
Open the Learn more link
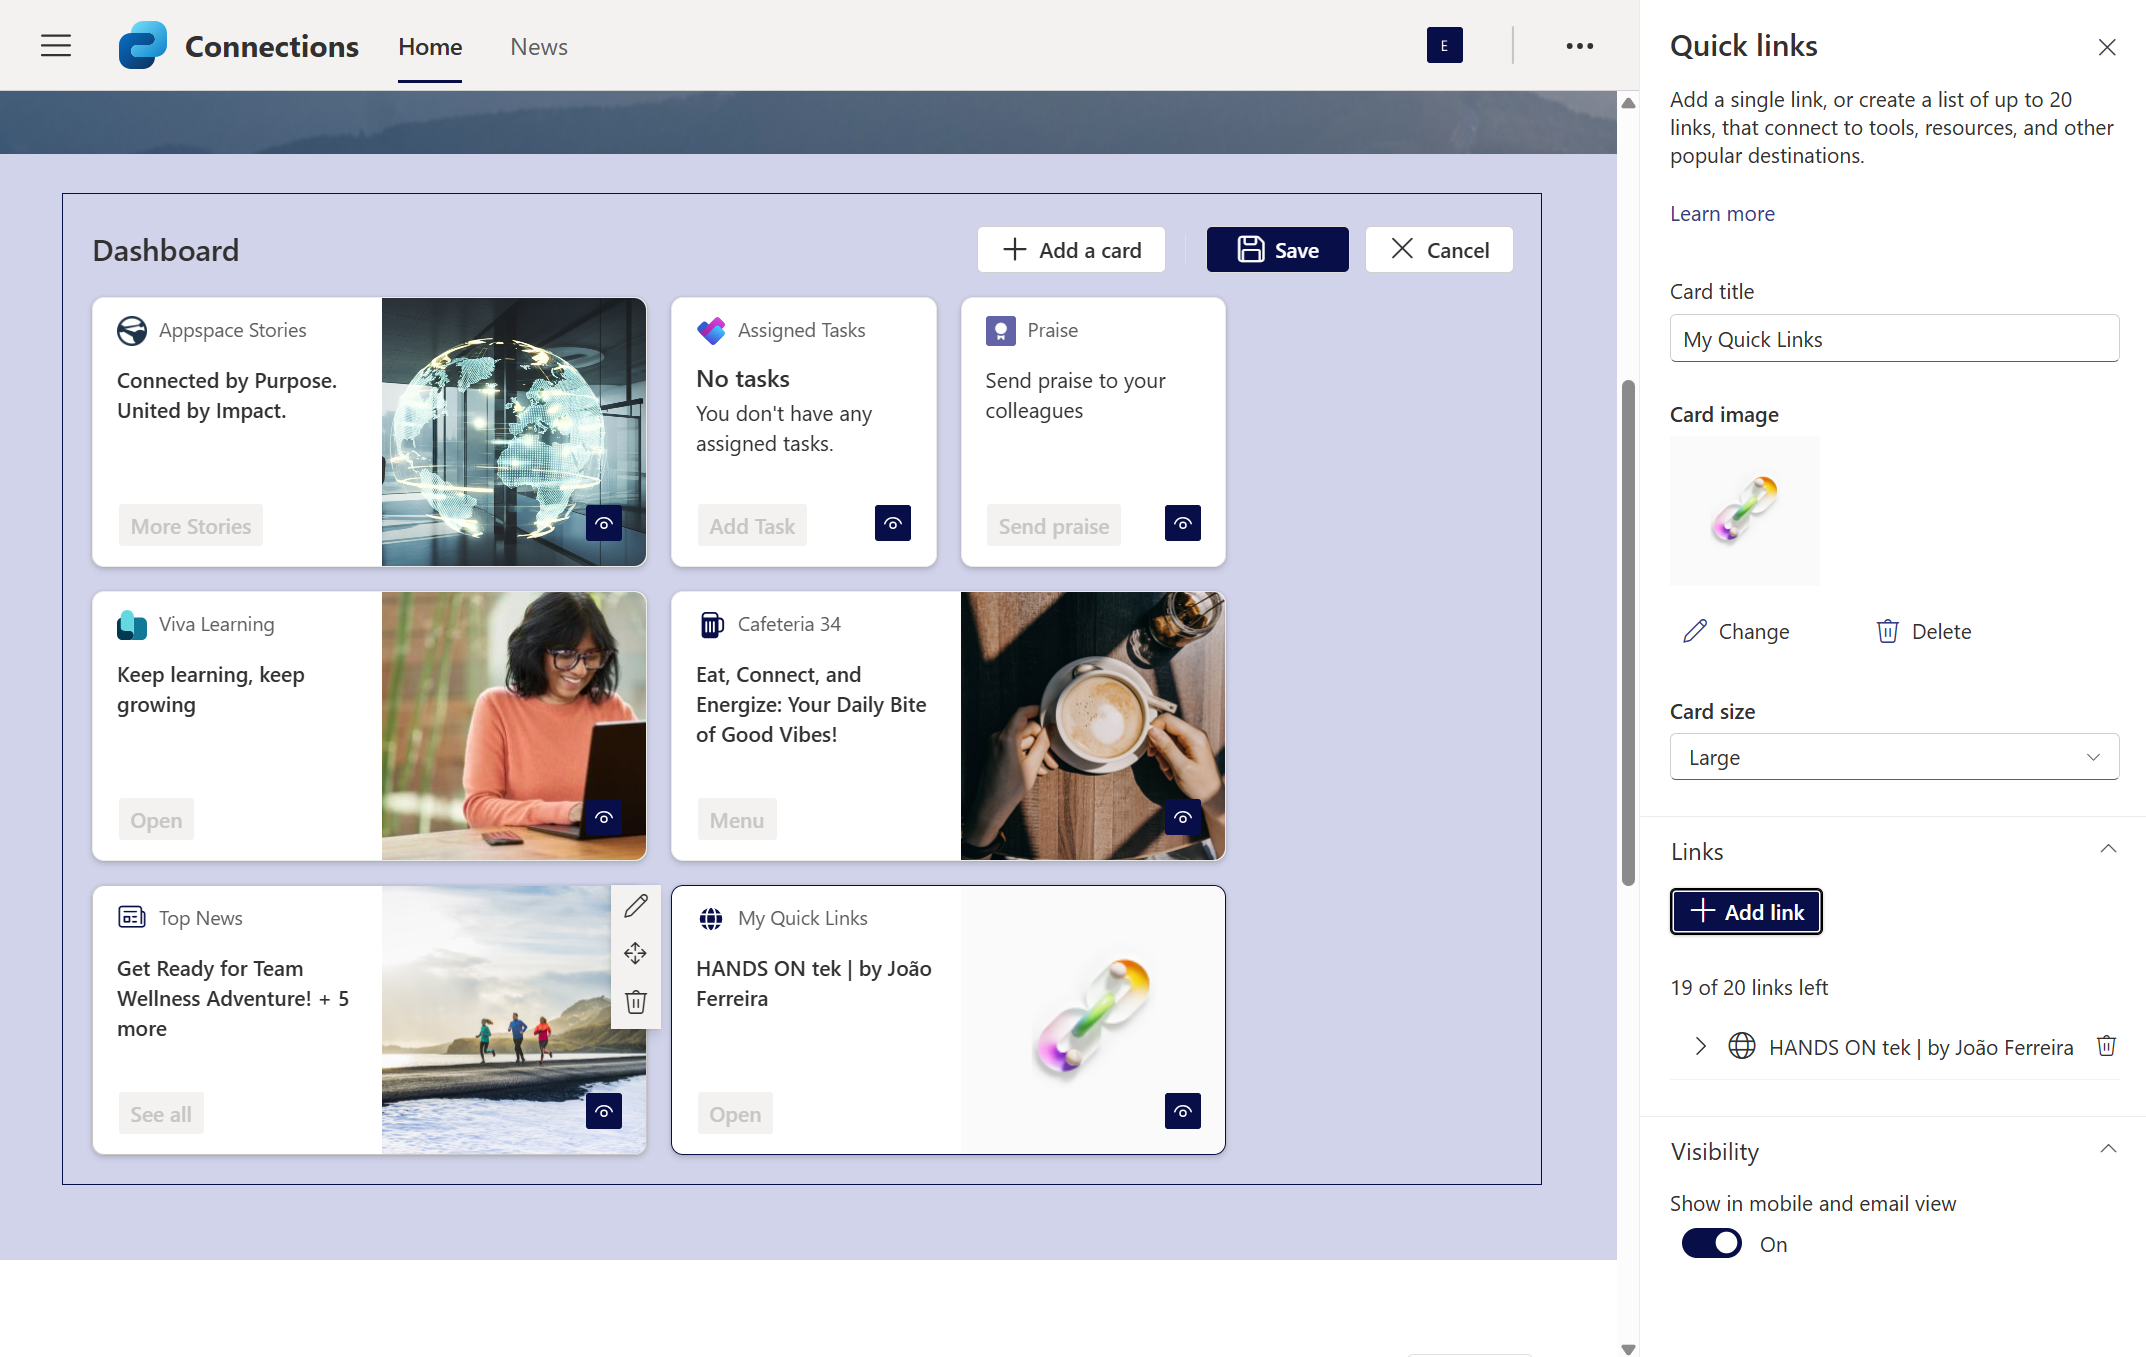[x=1722, y=214]
